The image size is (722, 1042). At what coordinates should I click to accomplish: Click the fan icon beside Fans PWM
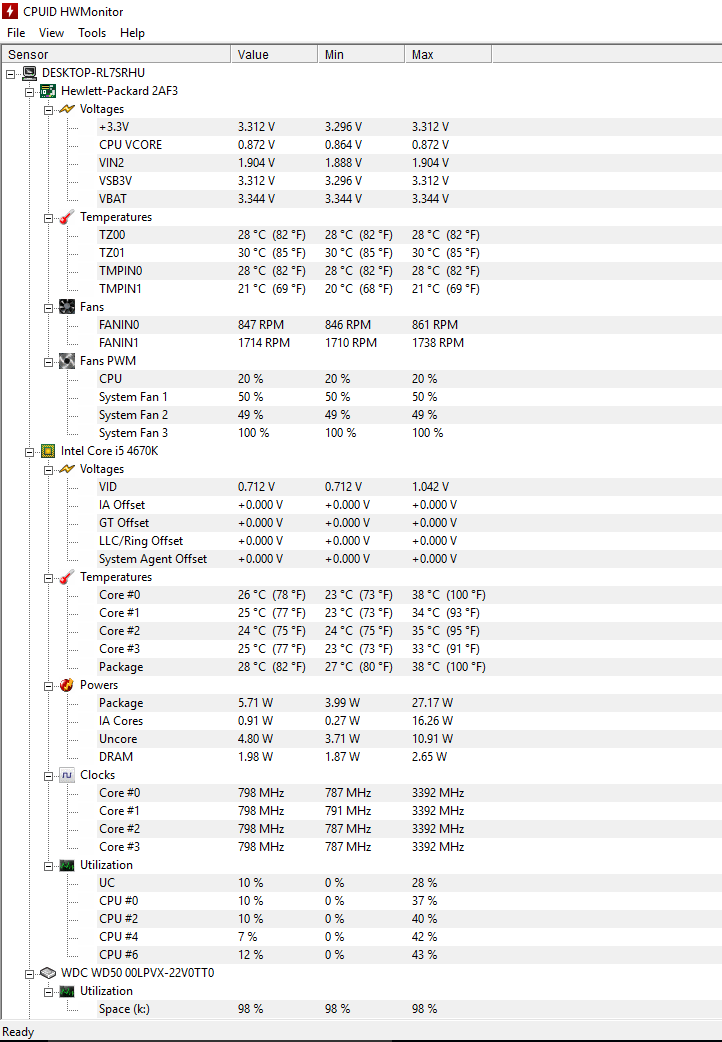coord(66,361)
